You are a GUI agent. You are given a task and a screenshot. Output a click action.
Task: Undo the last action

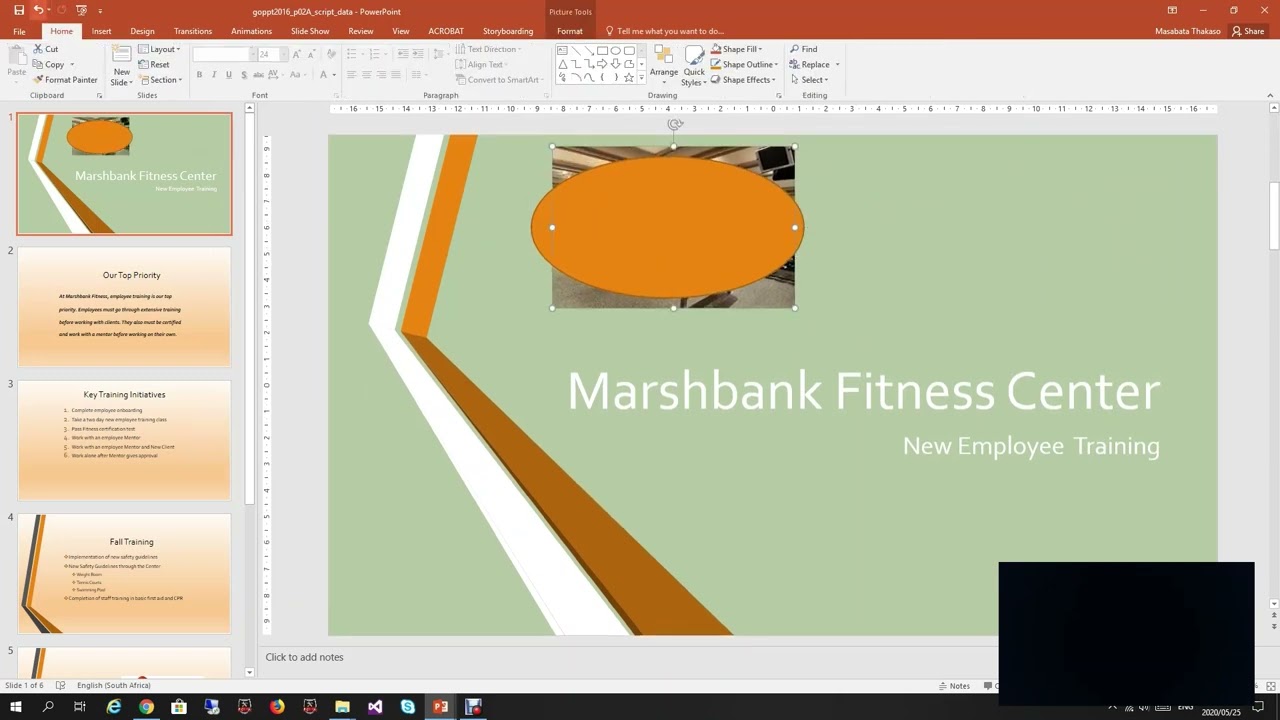(38, 10)
